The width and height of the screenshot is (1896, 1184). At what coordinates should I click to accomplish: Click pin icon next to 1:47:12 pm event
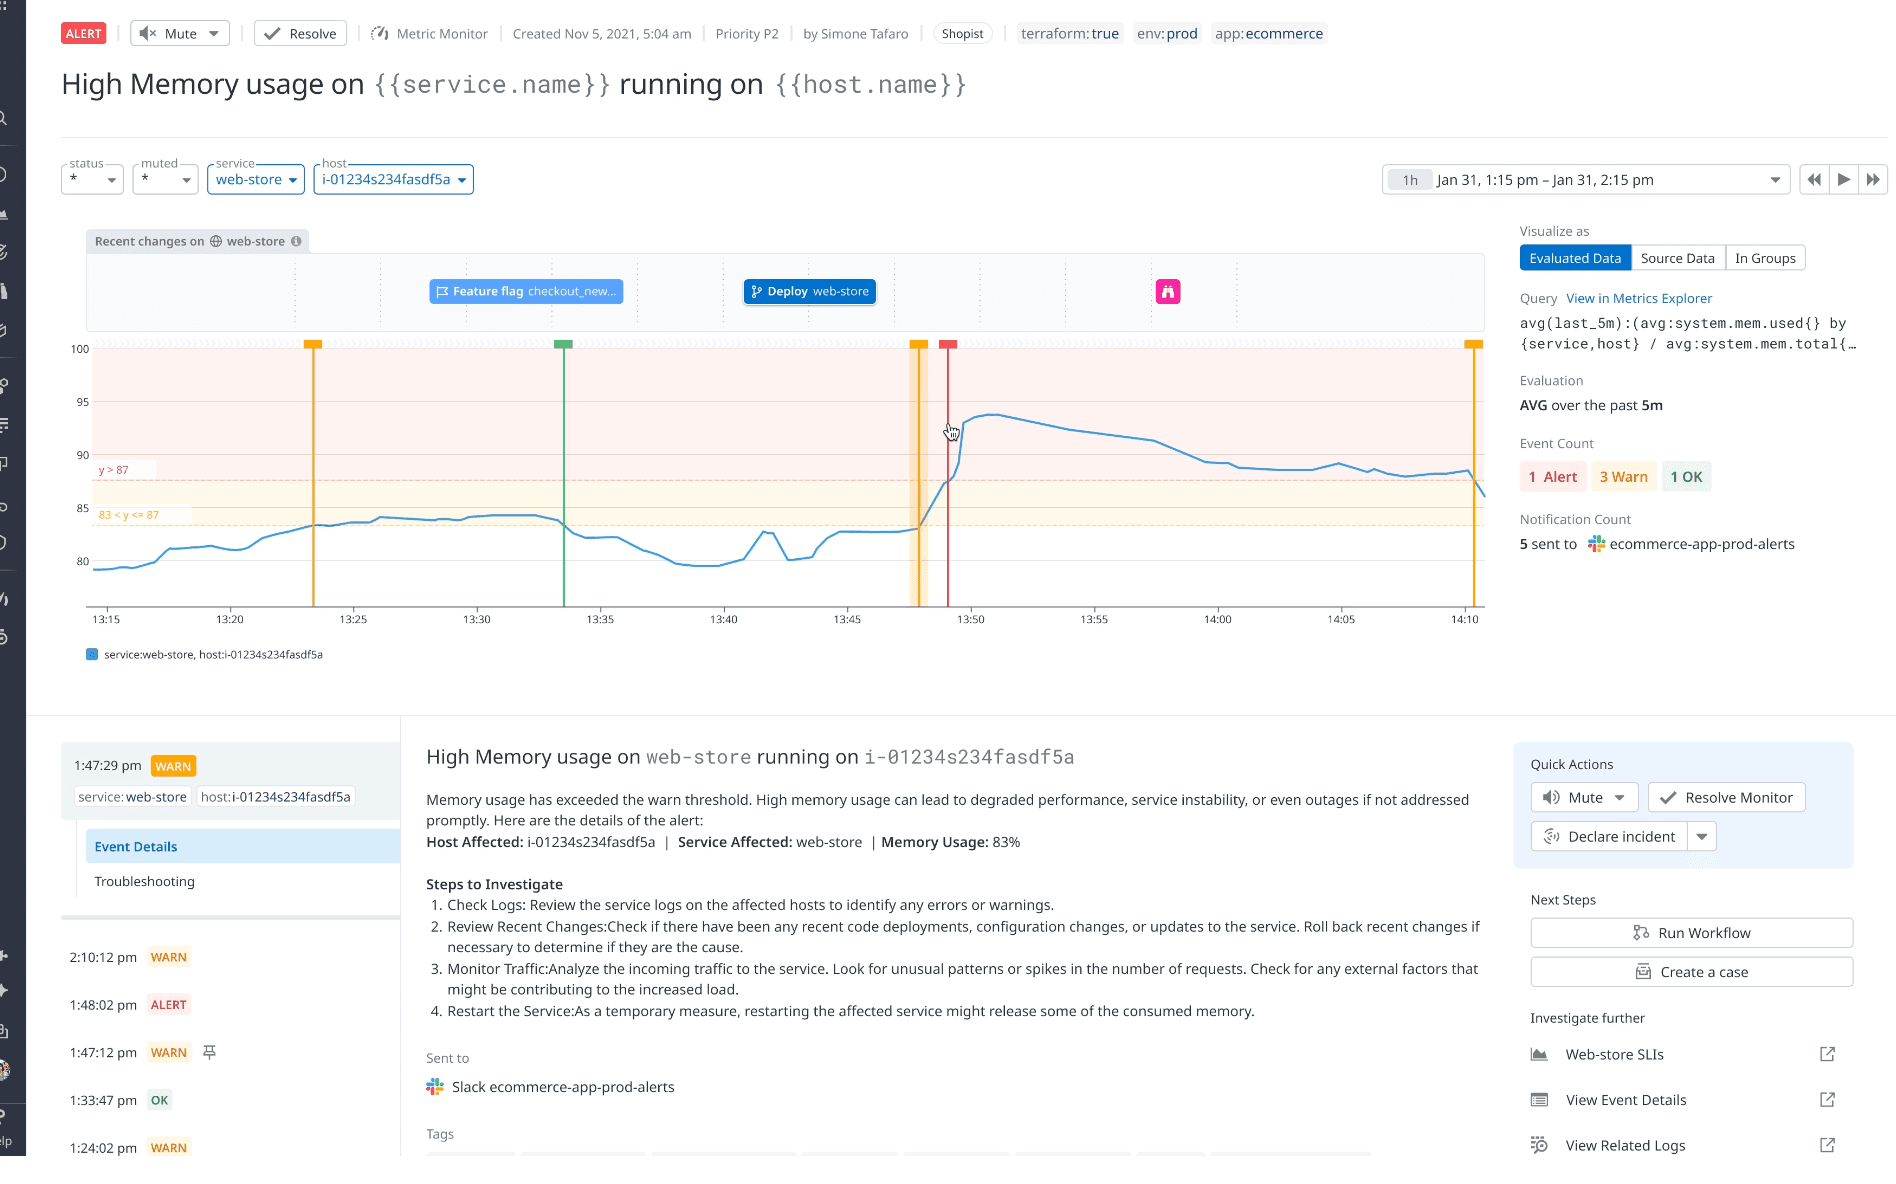tap(209, 1052)
